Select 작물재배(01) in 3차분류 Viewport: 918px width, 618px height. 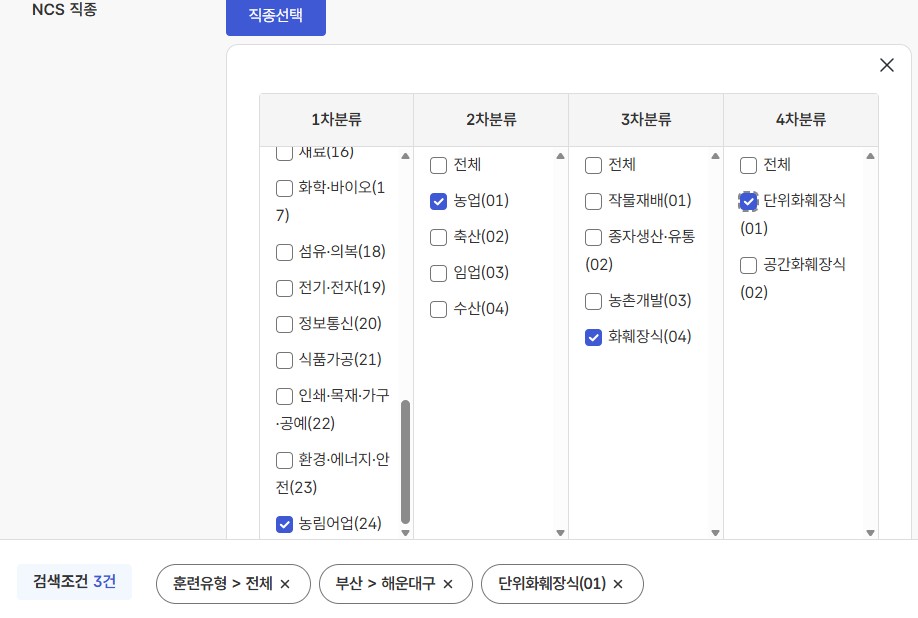594,201
